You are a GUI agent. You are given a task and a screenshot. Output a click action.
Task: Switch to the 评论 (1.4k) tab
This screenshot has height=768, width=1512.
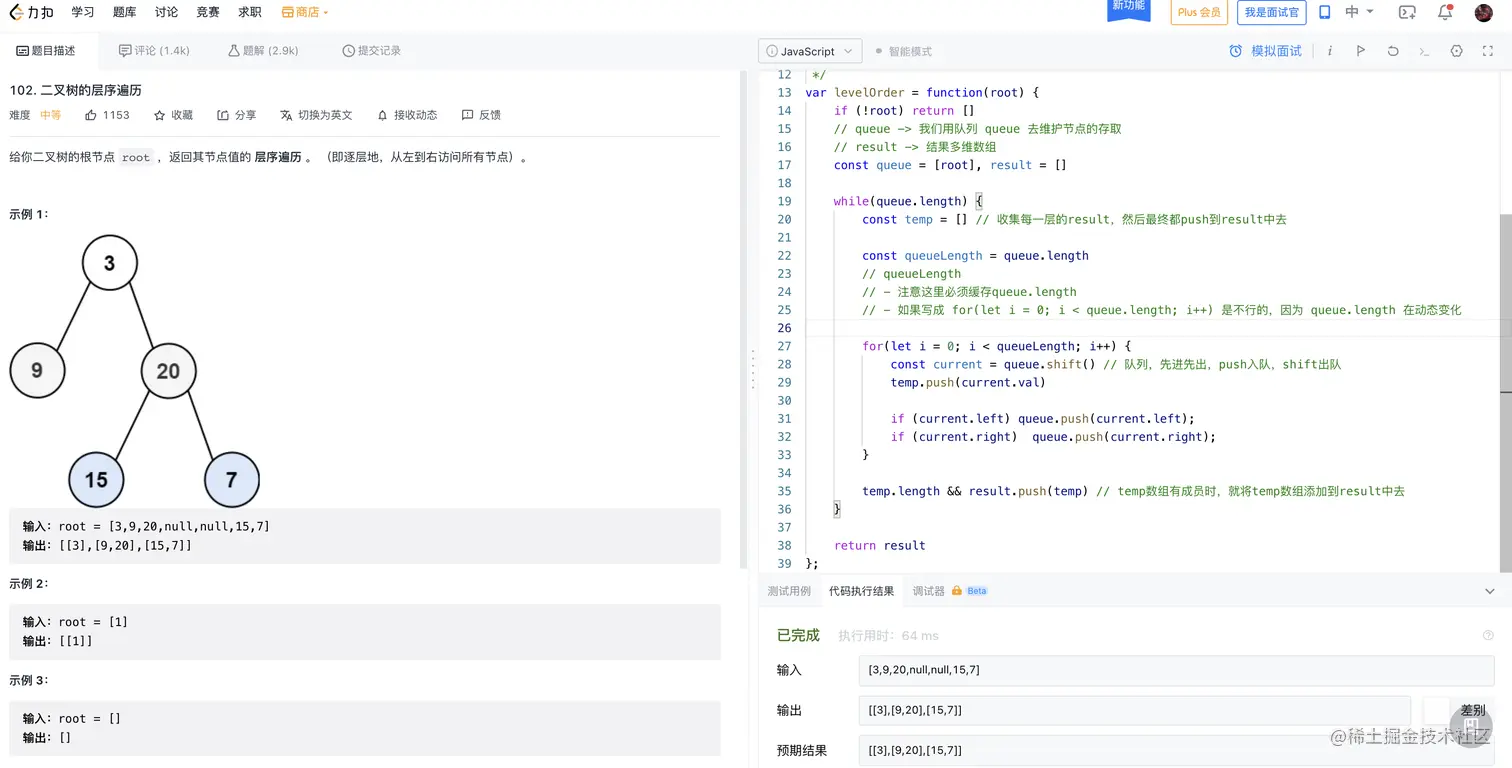[154, 50]
